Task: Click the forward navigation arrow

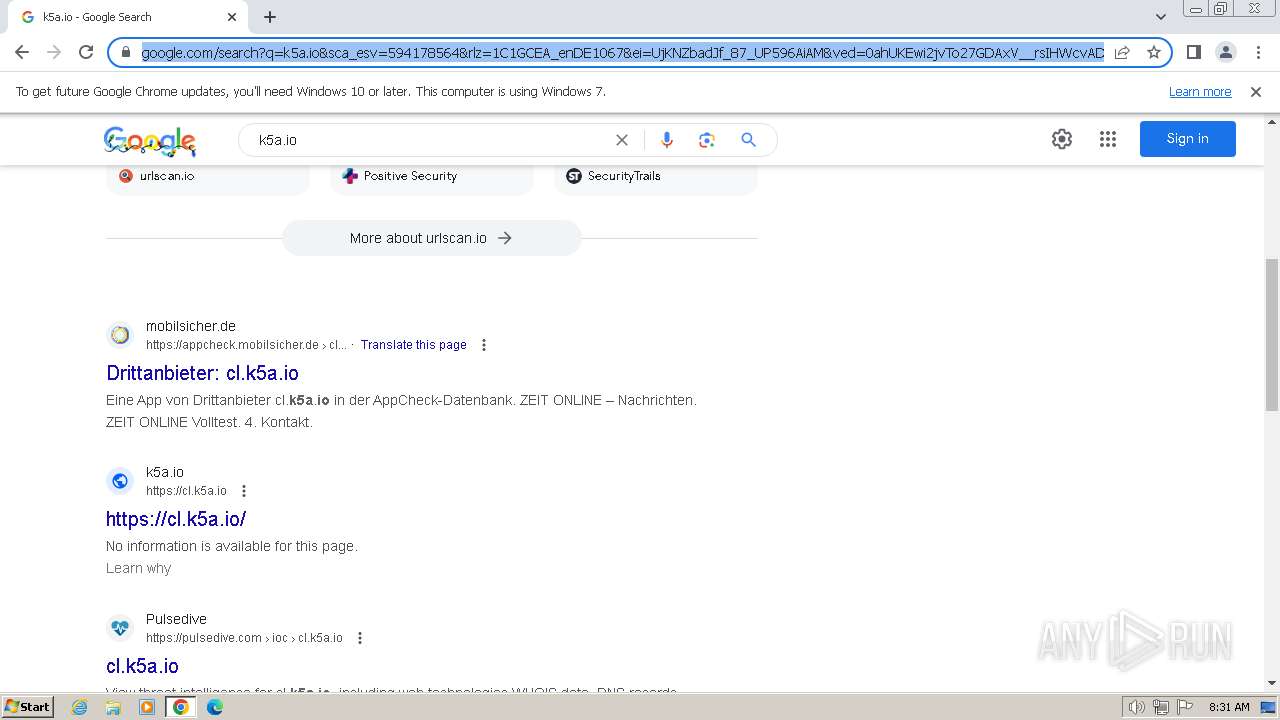Action: pos(54,52)
